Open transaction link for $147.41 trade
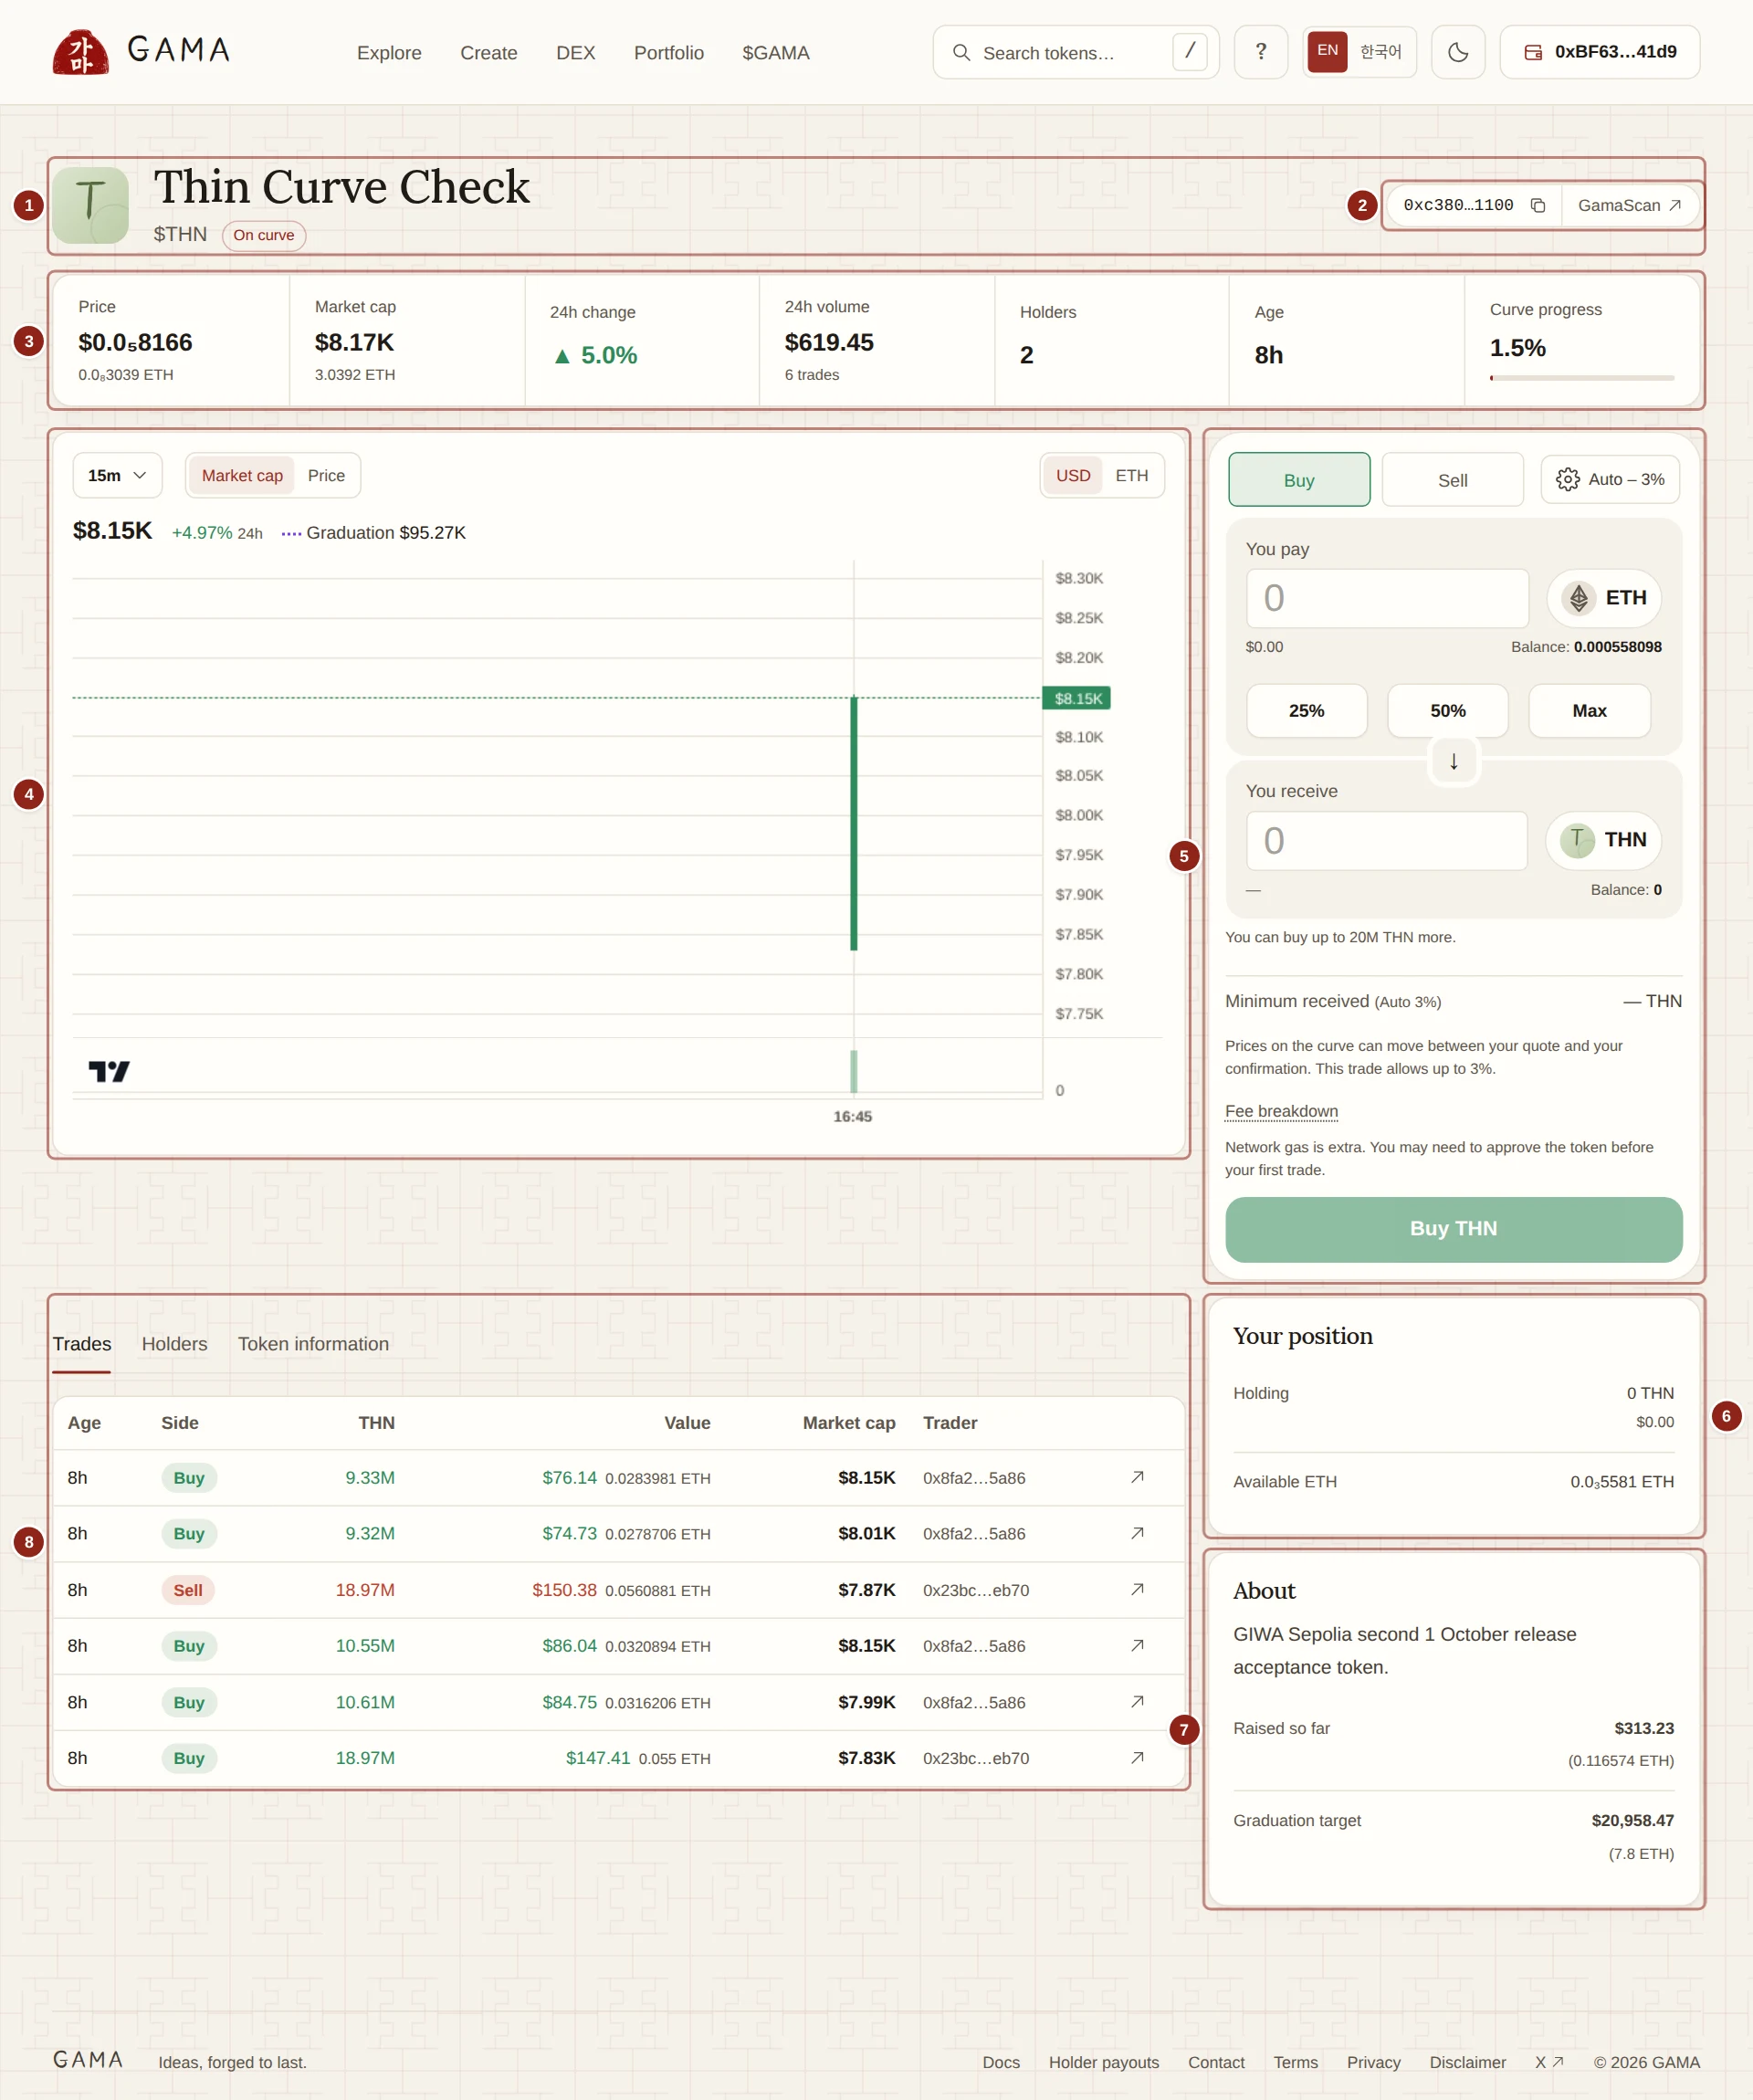This screenshot has width=1753, height=2100. pos(1137,1757)
